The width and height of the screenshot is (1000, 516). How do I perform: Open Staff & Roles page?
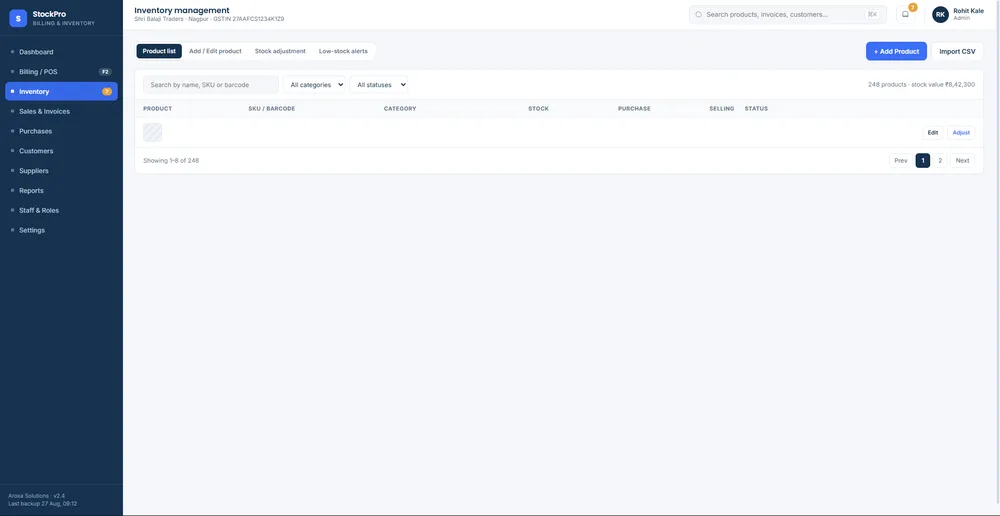pyautogui.click(x=61, y=210)
